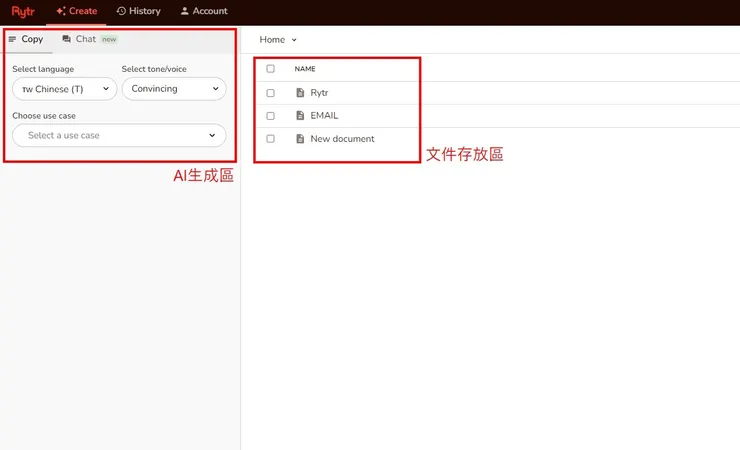740x450 pixels.
Task: Click the History clock icon
Action: (121, 11)
